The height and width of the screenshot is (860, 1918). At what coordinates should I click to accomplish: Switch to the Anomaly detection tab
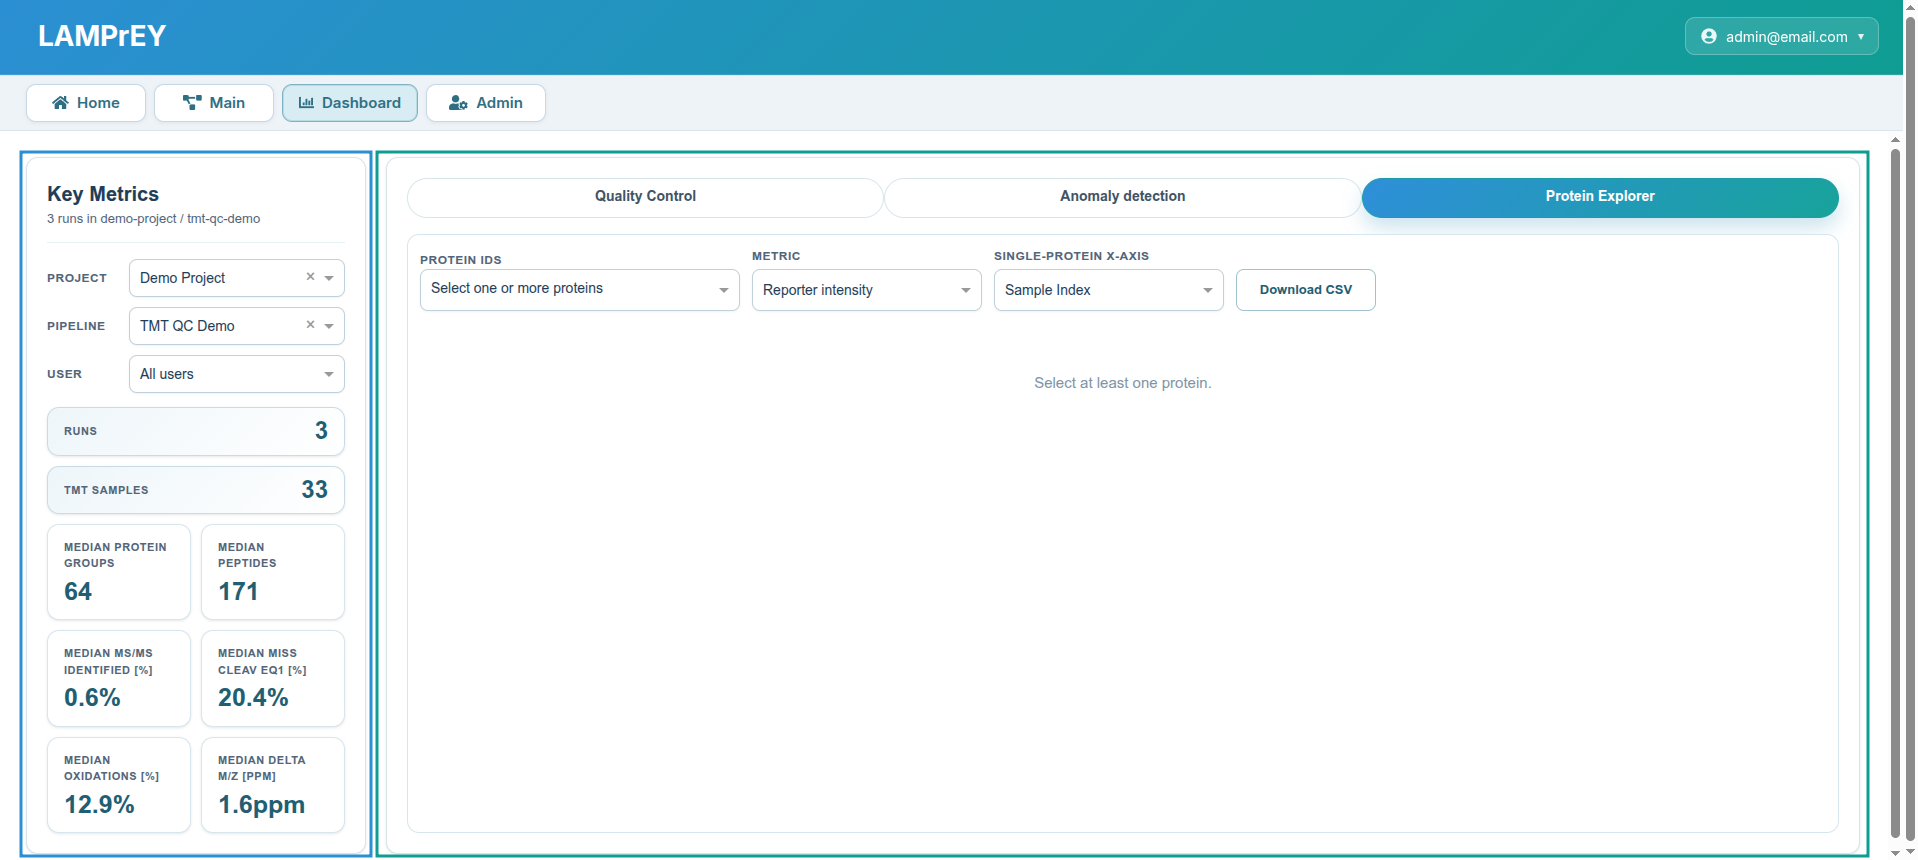(x=1122, y=197)
